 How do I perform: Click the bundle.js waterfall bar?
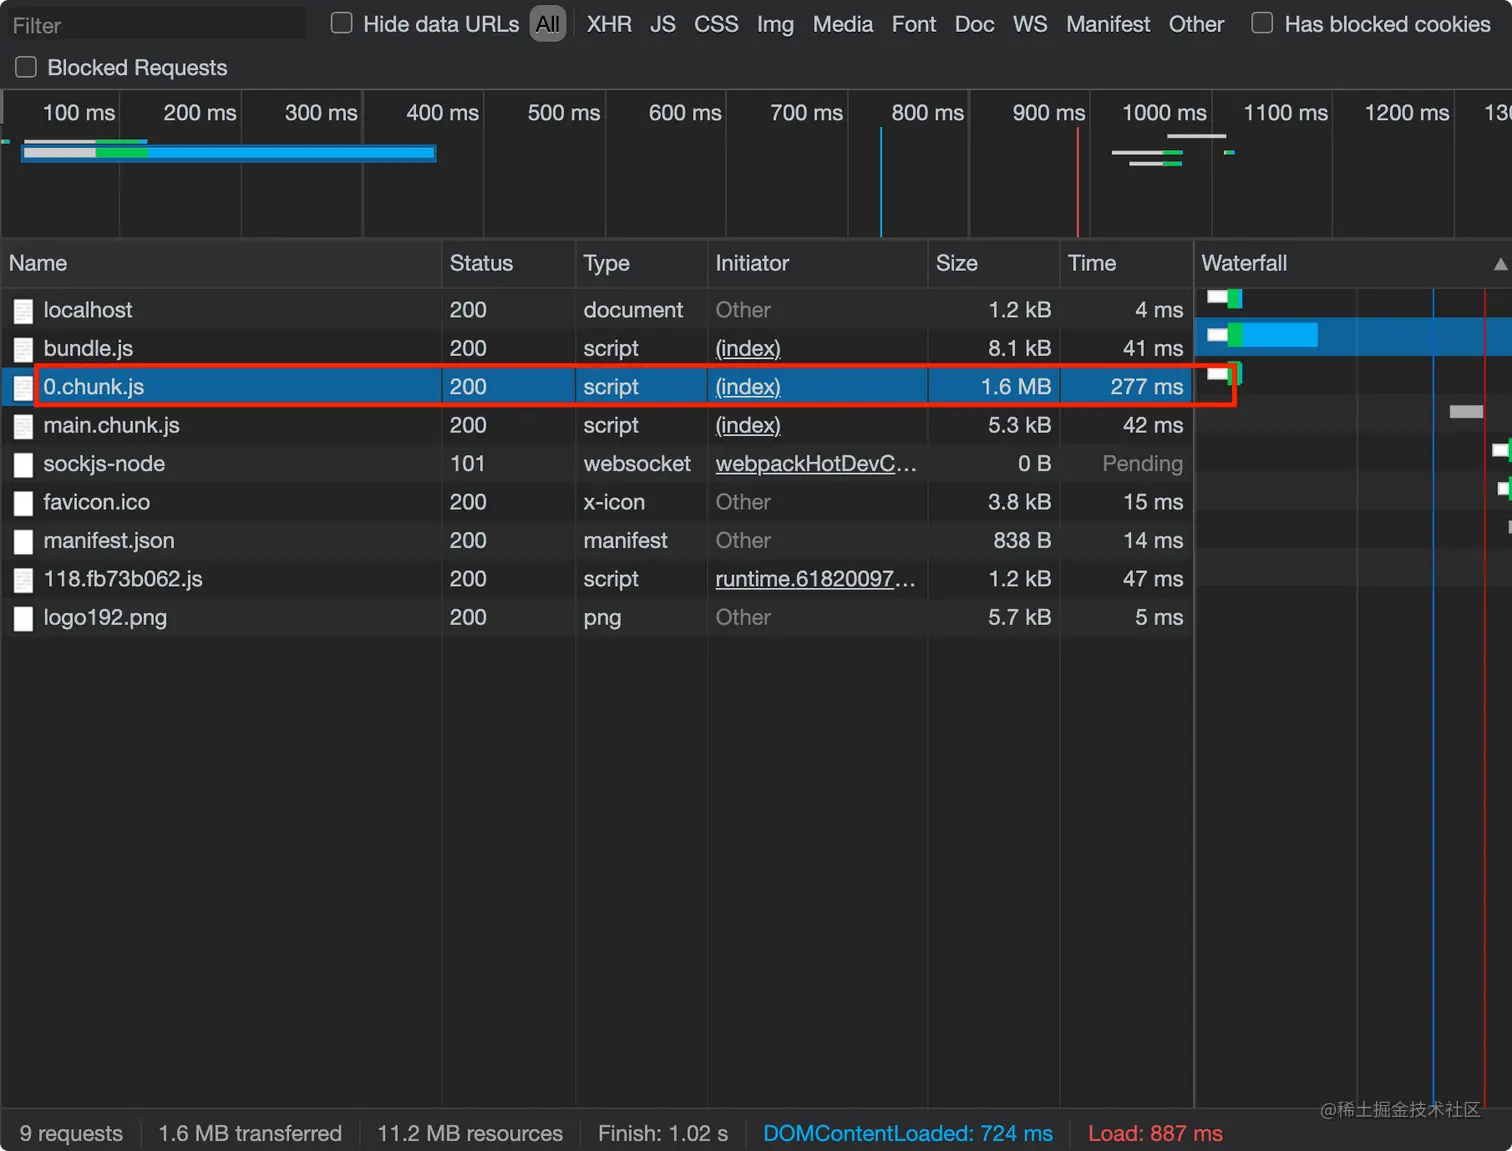pyautogui.click(x=1262, y=335)
